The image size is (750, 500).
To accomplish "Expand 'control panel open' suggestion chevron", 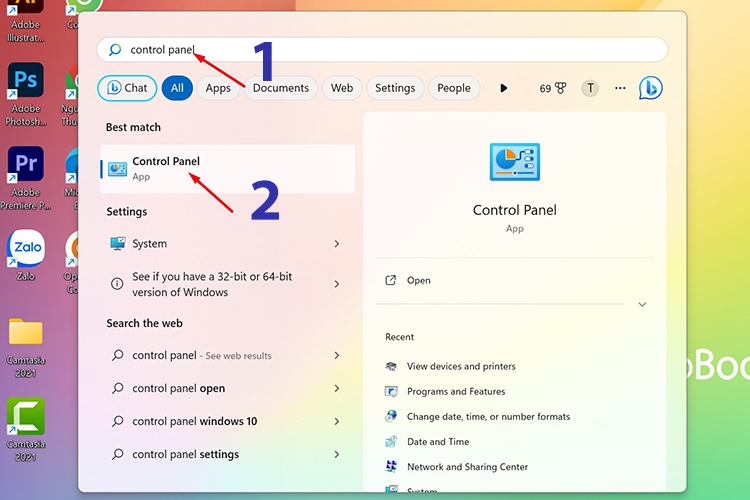I will coord(337,389).
